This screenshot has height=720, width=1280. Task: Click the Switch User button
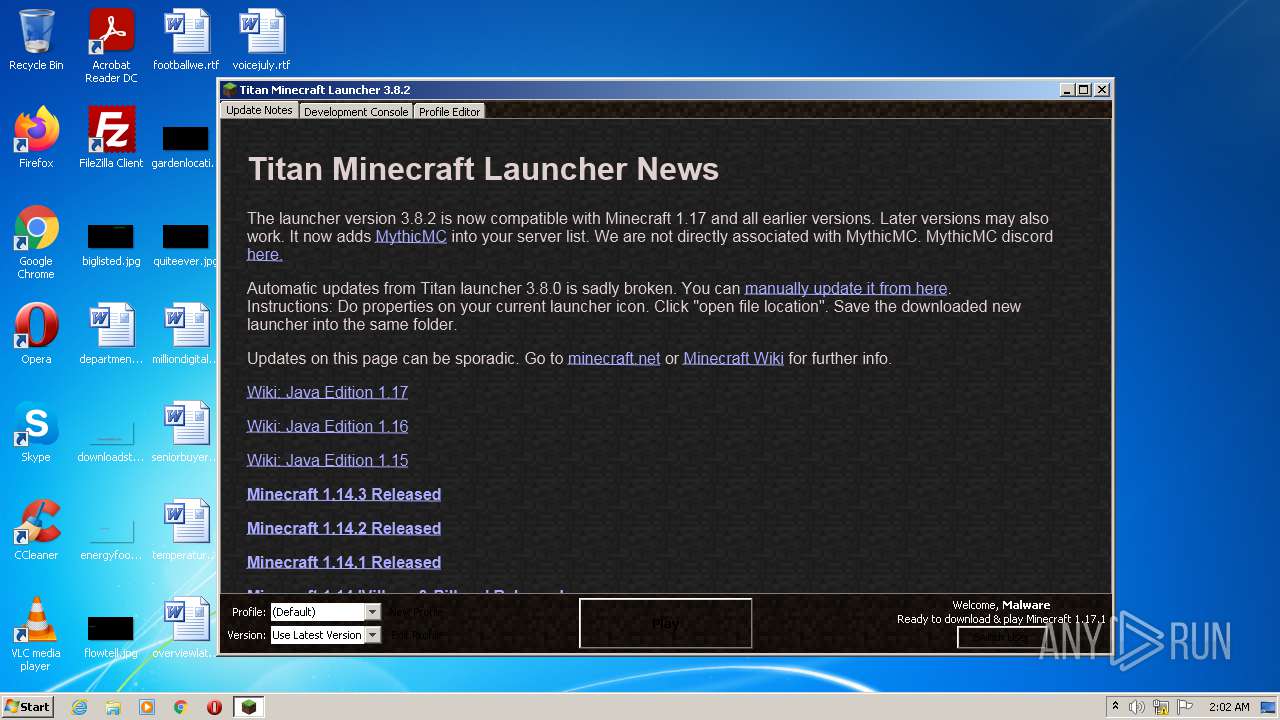coord(1000,637)
